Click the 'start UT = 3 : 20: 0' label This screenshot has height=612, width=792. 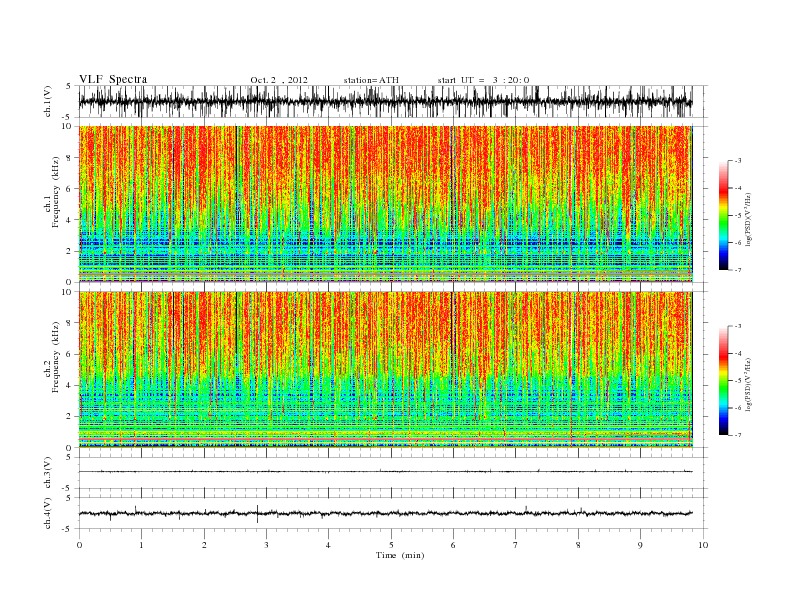pos(483,80)
